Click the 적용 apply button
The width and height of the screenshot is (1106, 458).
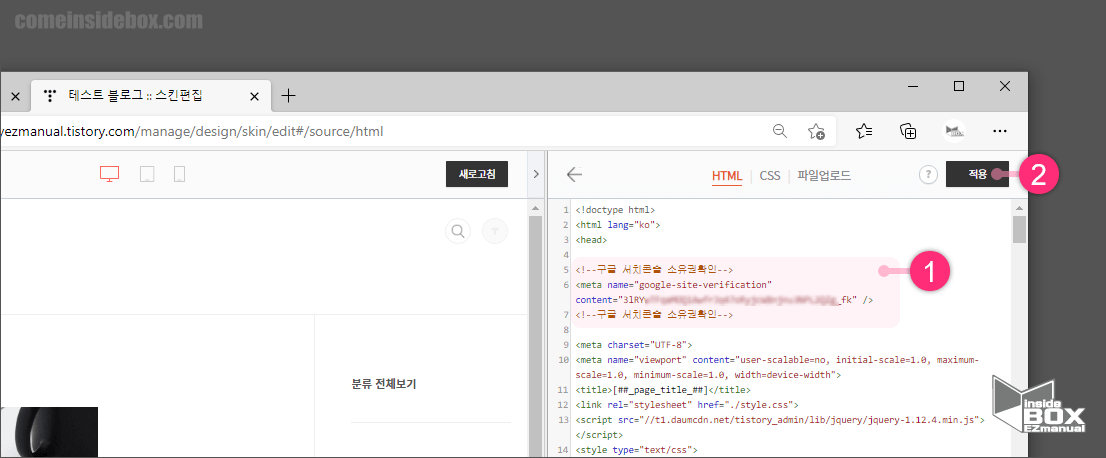977,174
